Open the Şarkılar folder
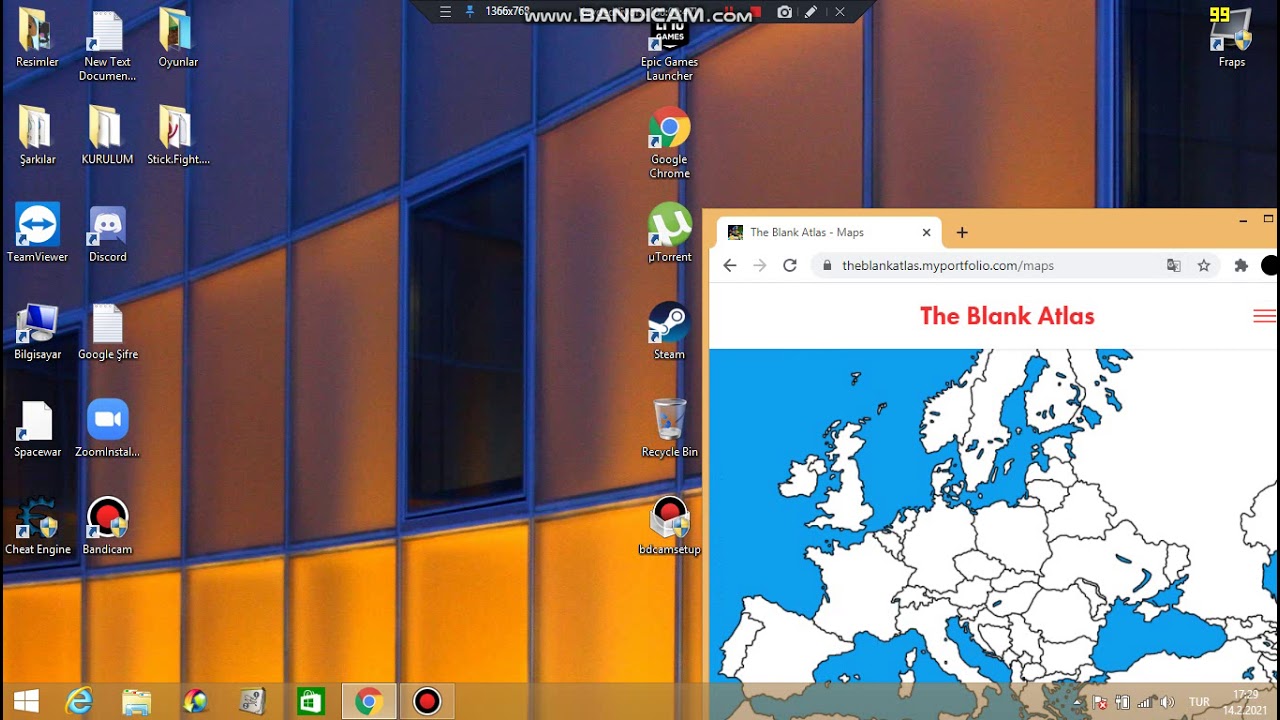Screen dimensions: 1280x720 tap(37, 135)
